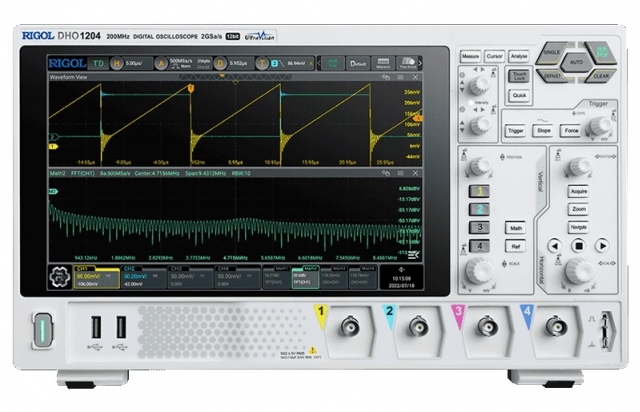Tap the memory position bar above waveform
Image resolution: width=640 pixels, height=412 pixels.
pos(236,77)
